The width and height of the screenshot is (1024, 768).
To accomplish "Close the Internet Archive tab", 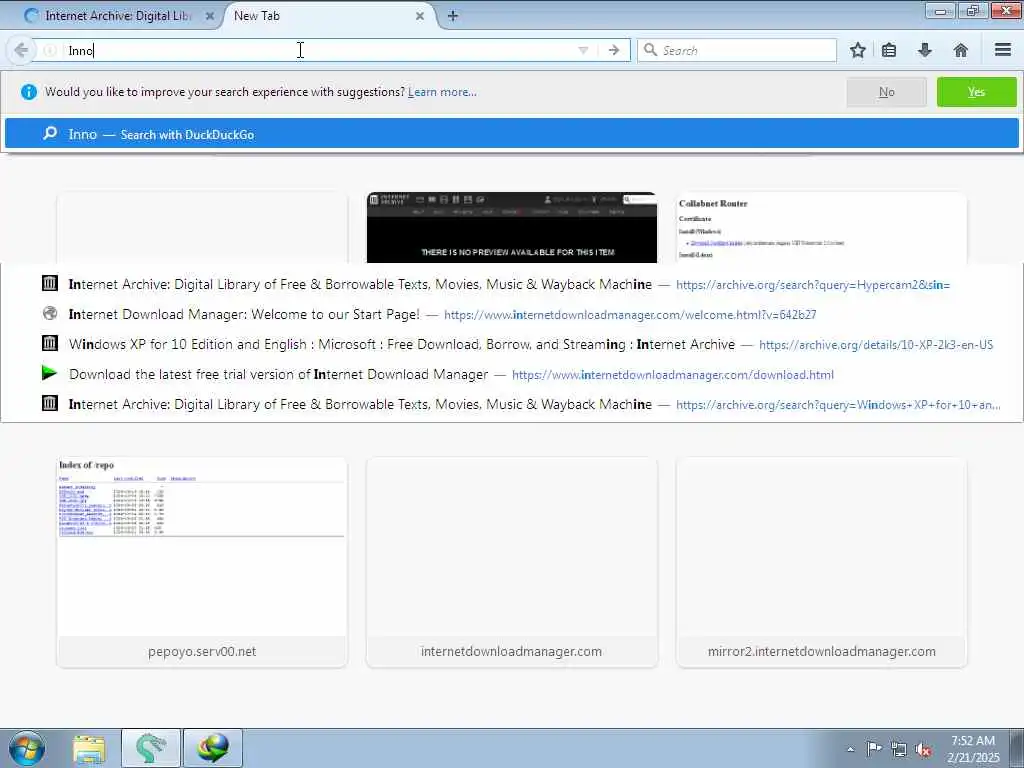I will pyautogui.click(x=210, y=16).
